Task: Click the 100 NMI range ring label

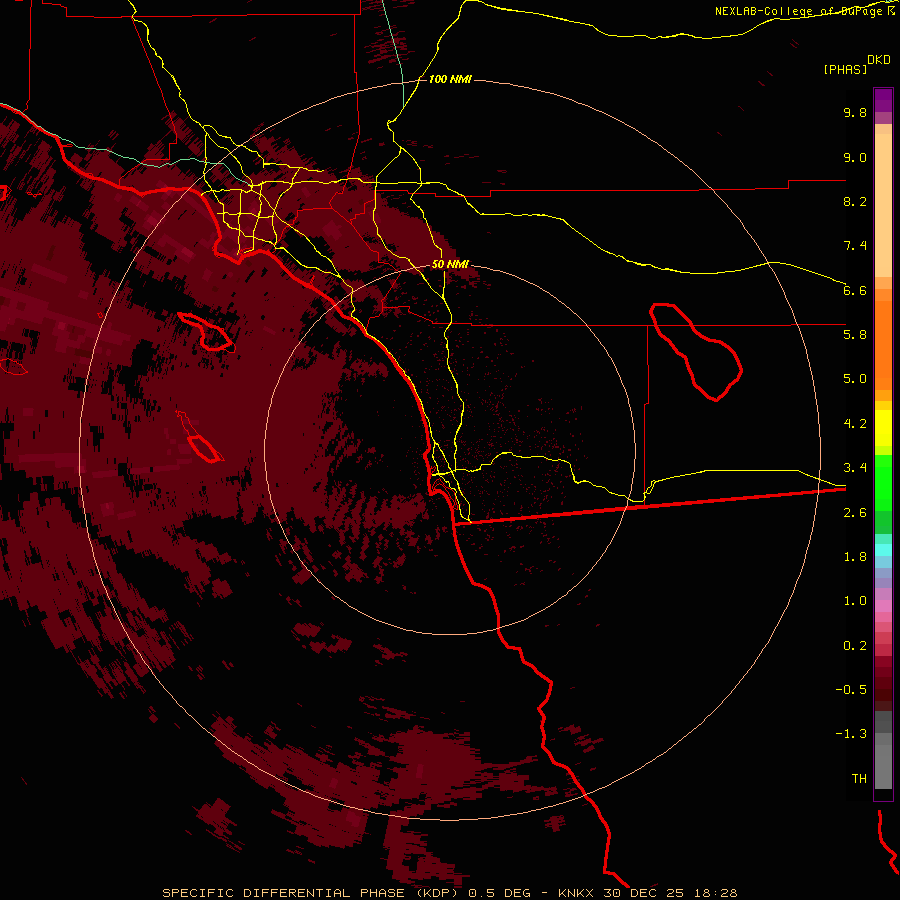Action: (x=450, y=79)
